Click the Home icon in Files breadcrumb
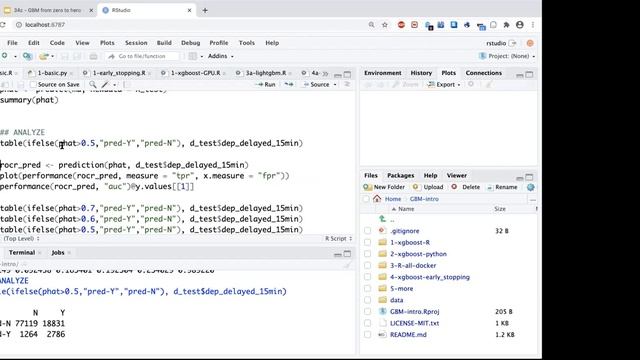 pyautogui.click(x=377, y=199)
